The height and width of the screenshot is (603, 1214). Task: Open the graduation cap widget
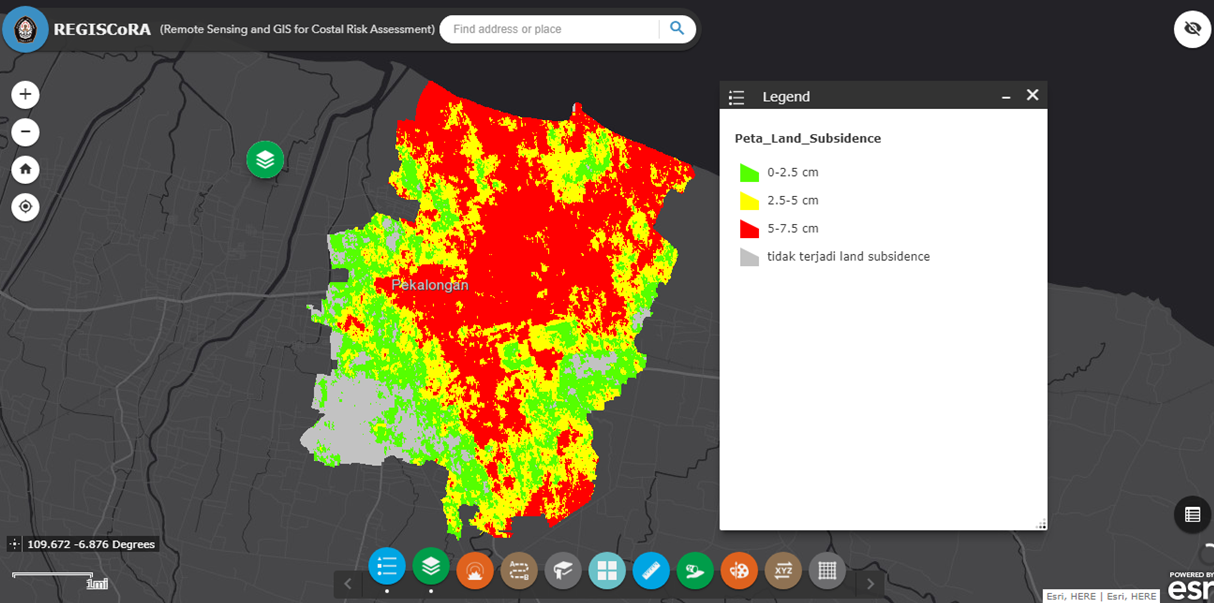(x=563, y=571)
